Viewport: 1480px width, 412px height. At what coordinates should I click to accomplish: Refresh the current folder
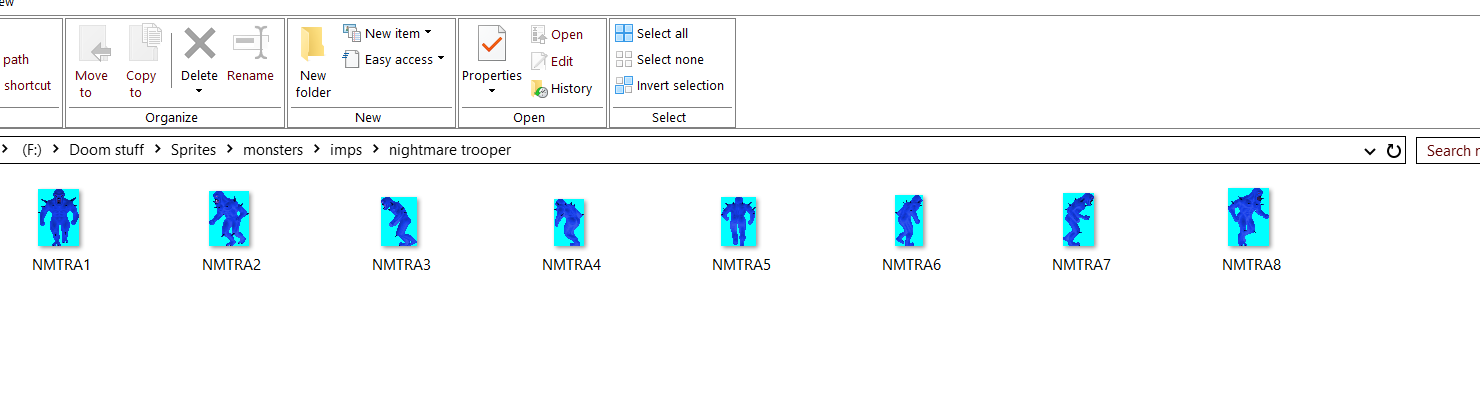point(1393,151)
